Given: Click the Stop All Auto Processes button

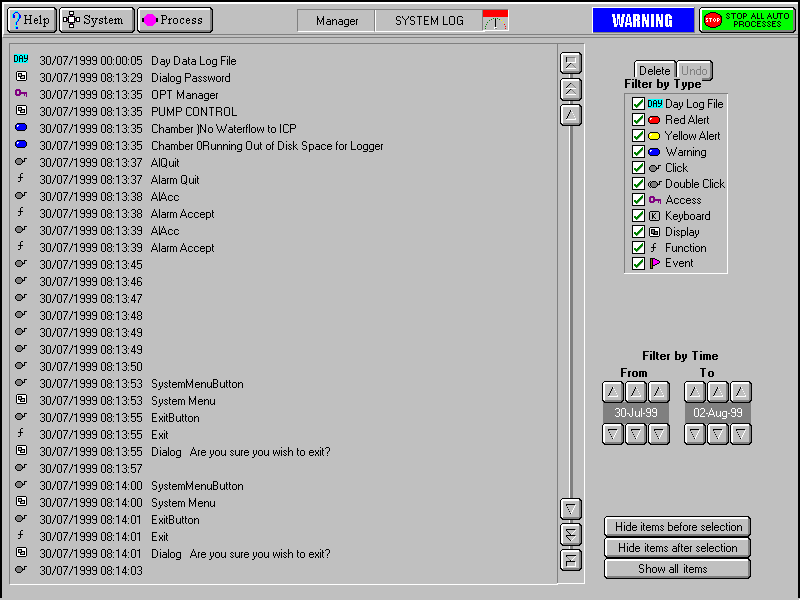Looking at the screenshot, I should pos(747,20).
